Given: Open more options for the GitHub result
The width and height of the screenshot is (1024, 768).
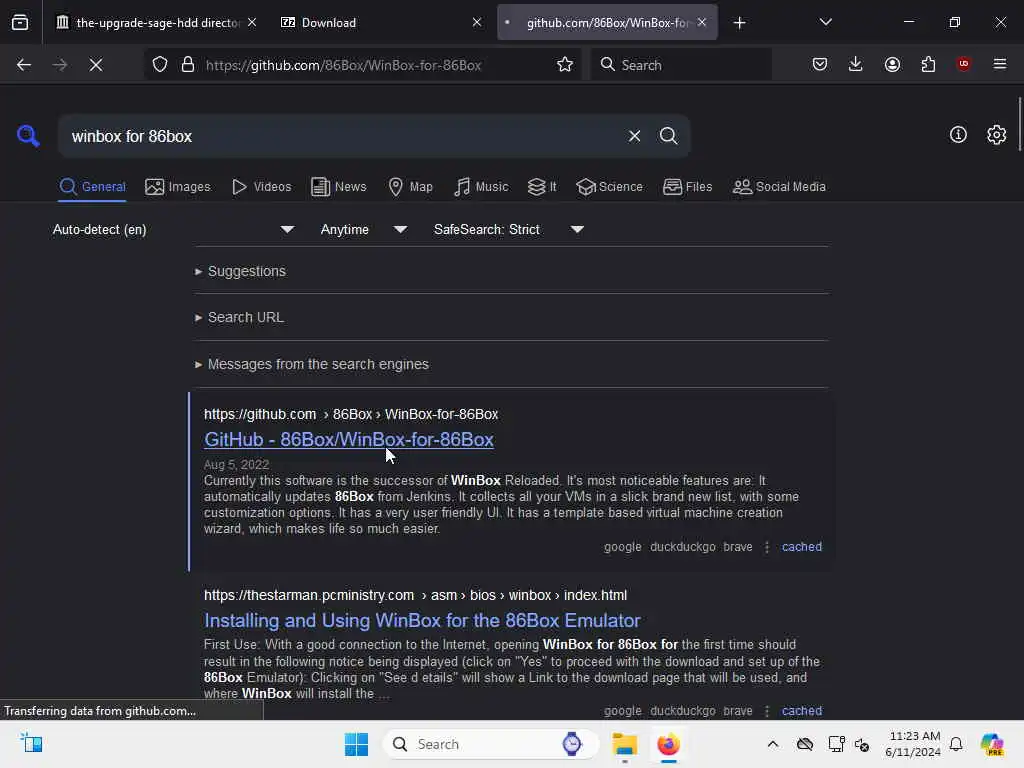Looking at the screenshot, I should (x=767, y=547).
